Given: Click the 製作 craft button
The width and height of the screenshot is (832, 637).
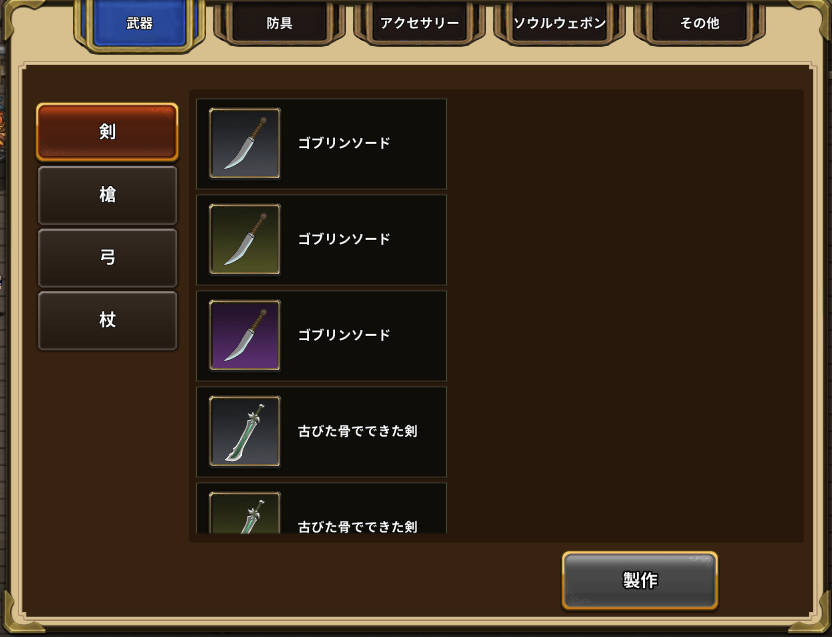Looking at the screenshot, I should click(640, 580).
